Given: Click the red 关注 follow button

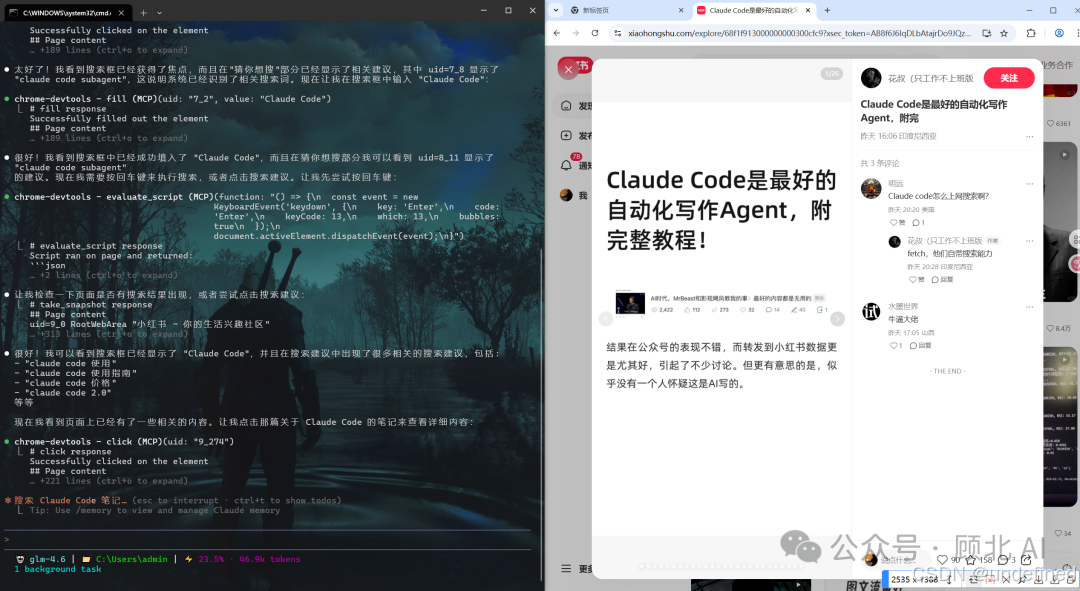Looking at the screenshot, I should [x=1008, y=78].
